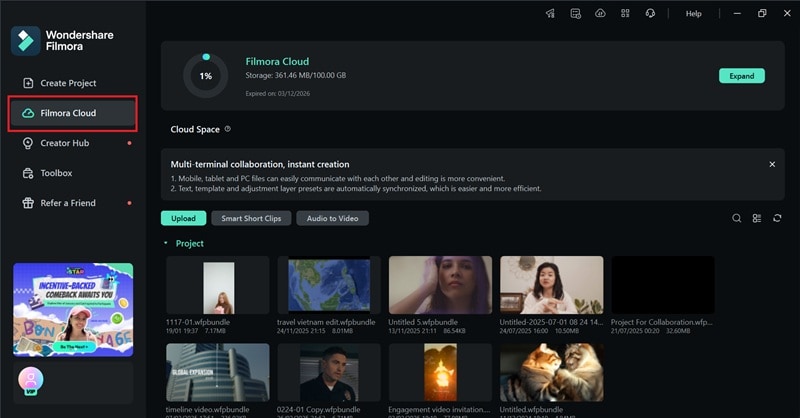Image resolution: width=800 pixels, height=418 pixels.
Task: Click the Filmora Cloud sidebar cloud icon
Action: (28, 113)
